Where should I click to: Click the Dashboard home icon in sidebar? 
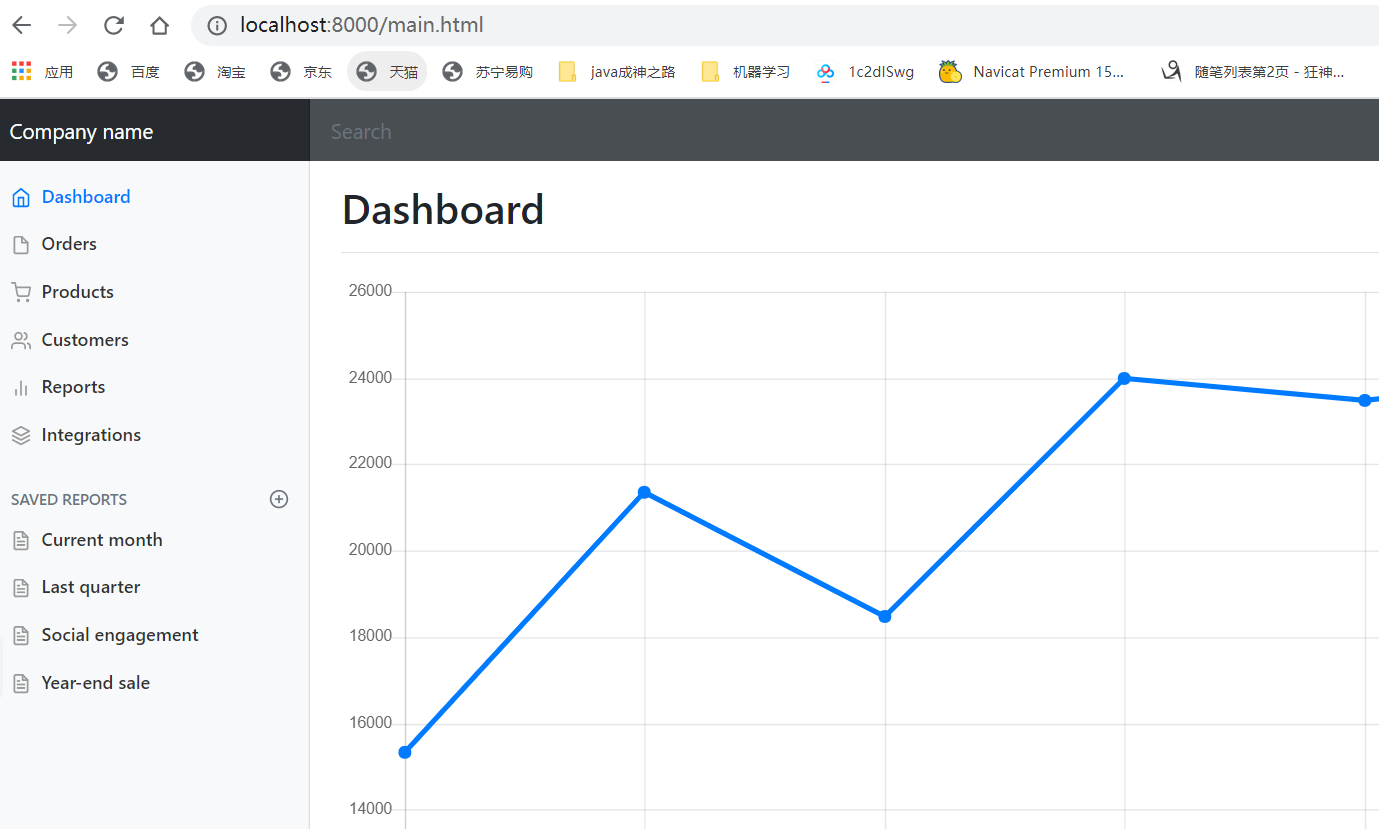(x=20, y=198)
